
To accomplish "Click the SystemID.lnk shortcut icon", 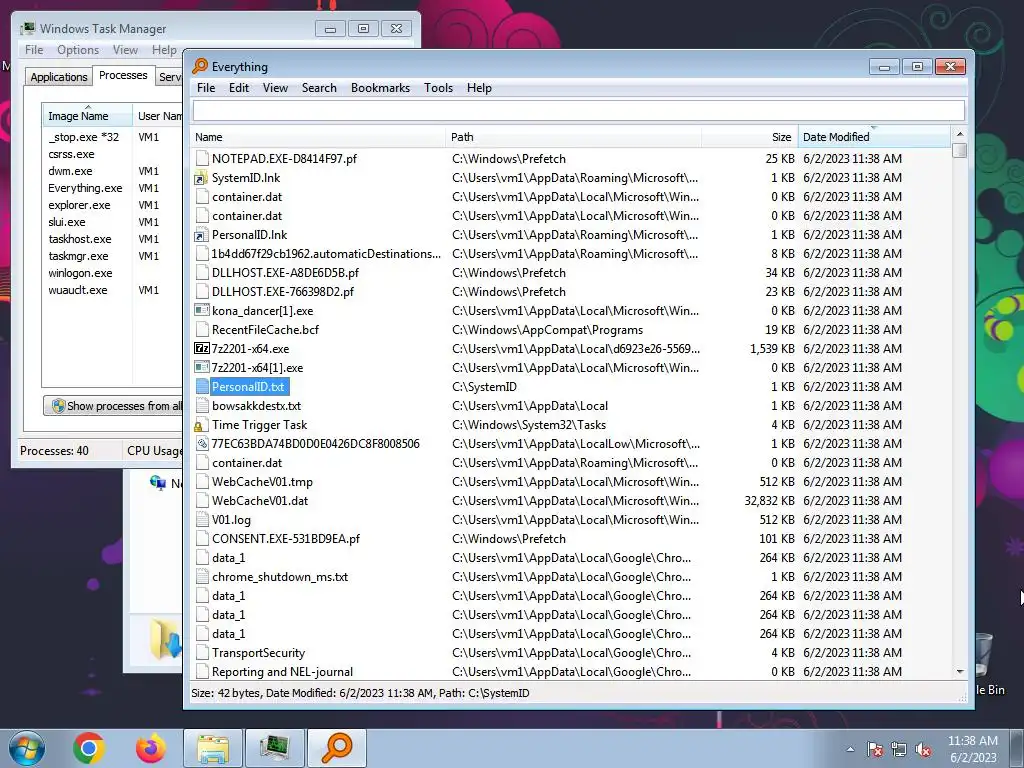I will tap(202, 178).
